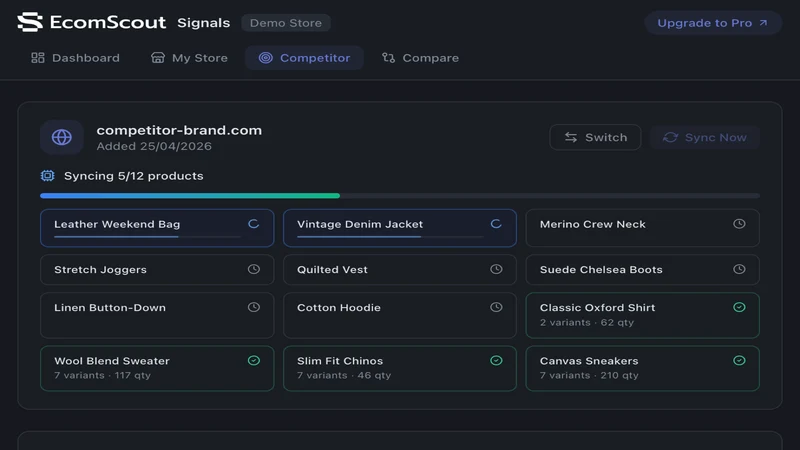The height and width of the screenshot is (450, 800).
Task: Click Suede Chelsea Boots clock icon
Action: [x=739, y=269]
